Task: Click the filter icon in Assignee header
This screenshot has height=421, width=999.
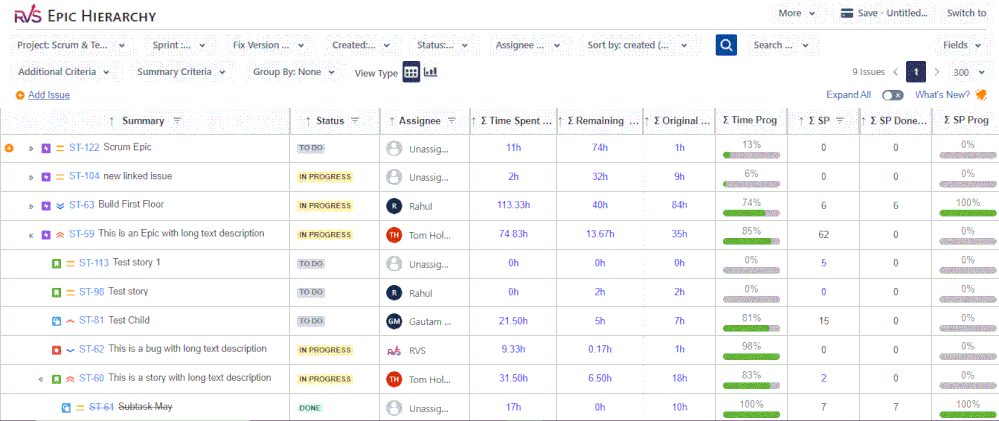Action: pos(451,120)
